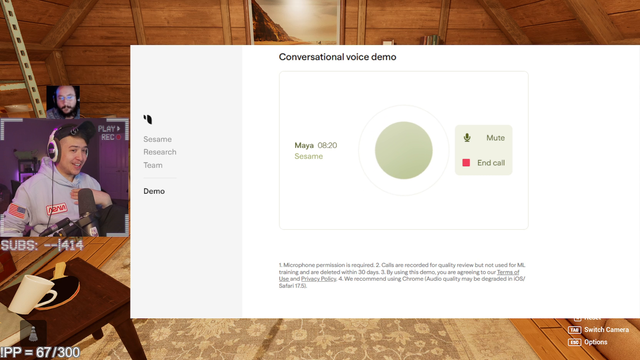Click the TAB key icon
This screenshot has height=360, width=640.
tap(574, 330)
